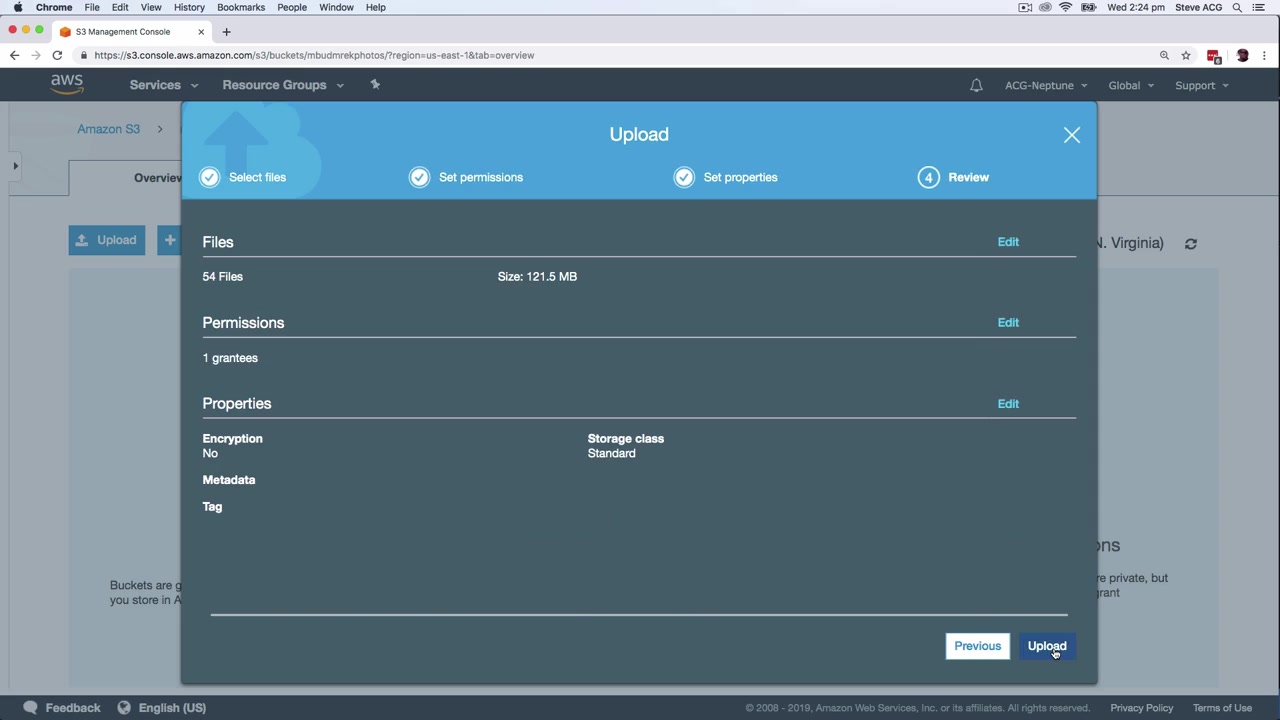Select the Review step

pyautogui.click(x=954, y=177)
